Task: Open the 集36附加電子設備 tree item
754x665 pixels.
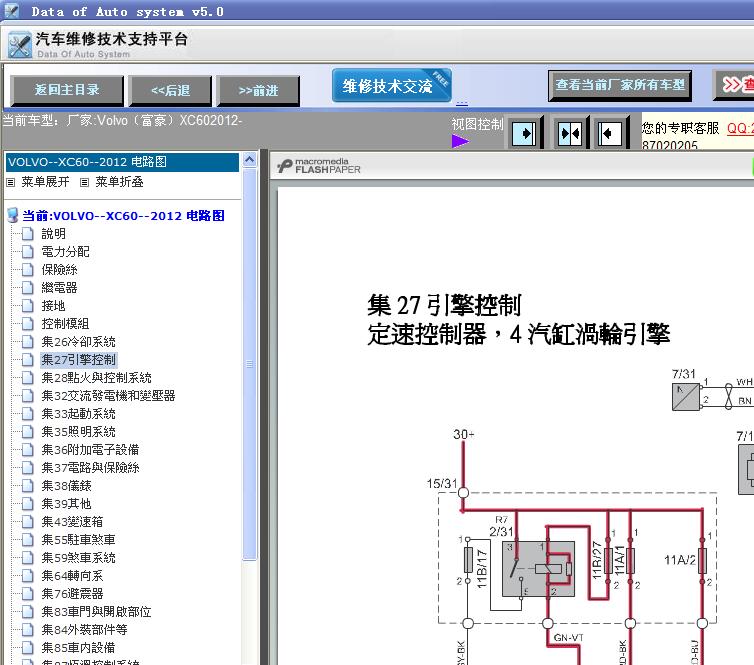Action: pyautogui.click(x=90, y=450)
